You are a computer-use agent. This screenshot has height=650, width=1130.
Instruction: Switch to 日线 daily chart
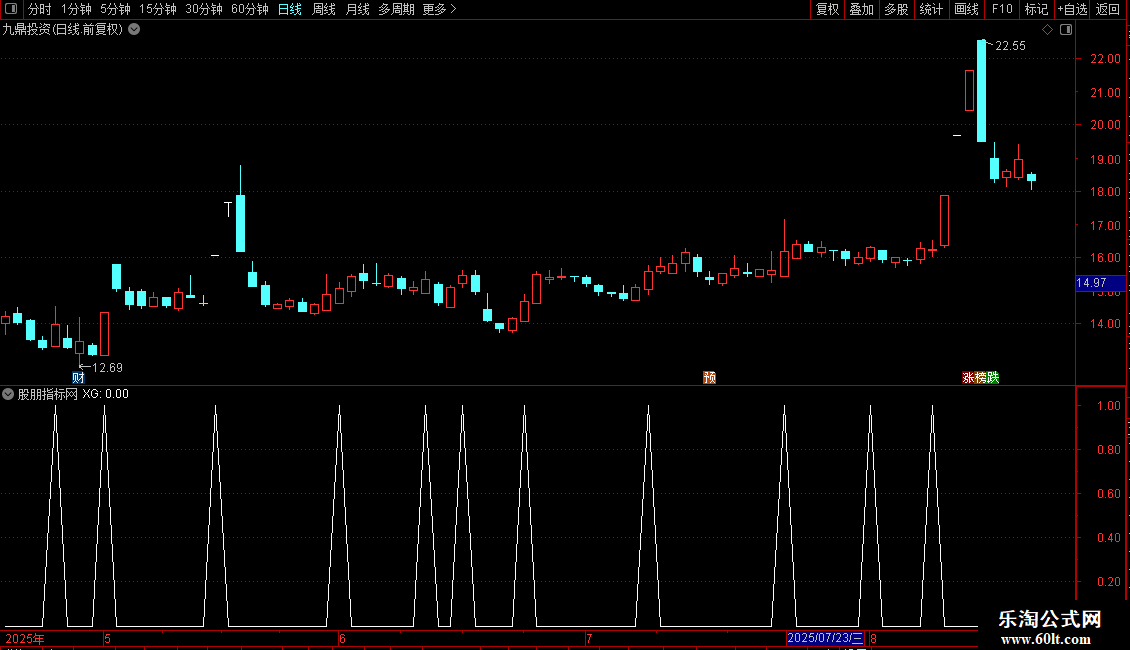click(290, 9)
